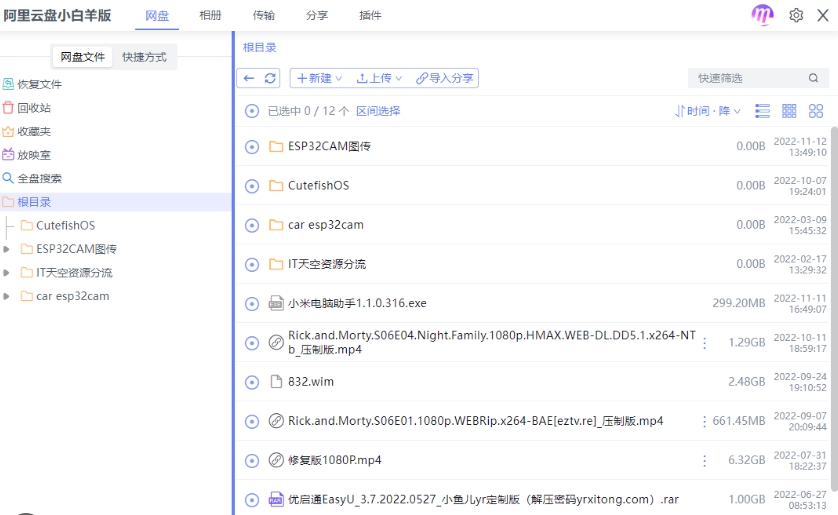The height and width of the screenshot is (515, 838).
Task: Open 全盘搜索 search
Action: click(x=32, y=178)
